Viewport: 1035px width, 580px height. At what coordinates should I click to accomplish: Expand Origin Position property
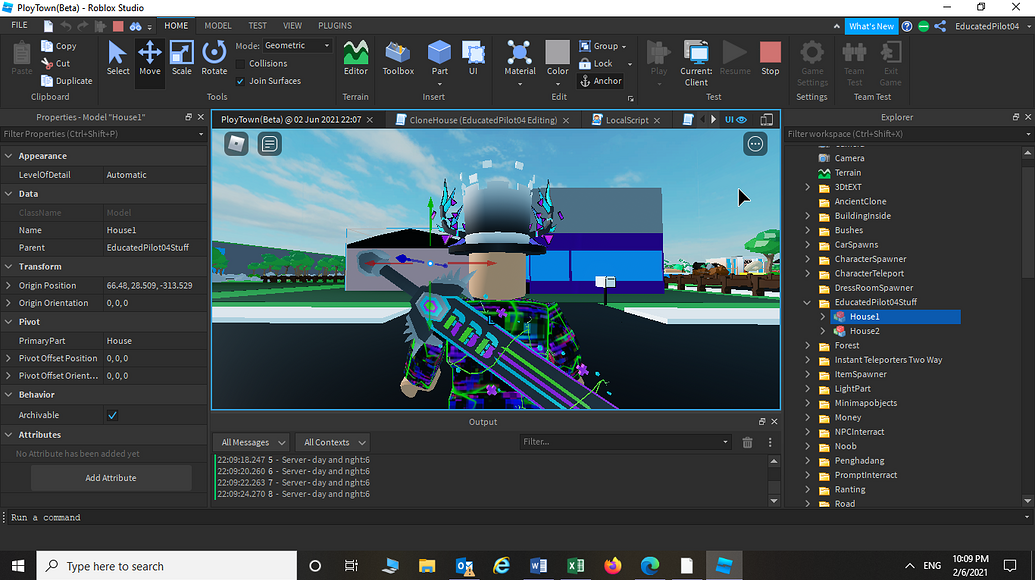(9, 286)
